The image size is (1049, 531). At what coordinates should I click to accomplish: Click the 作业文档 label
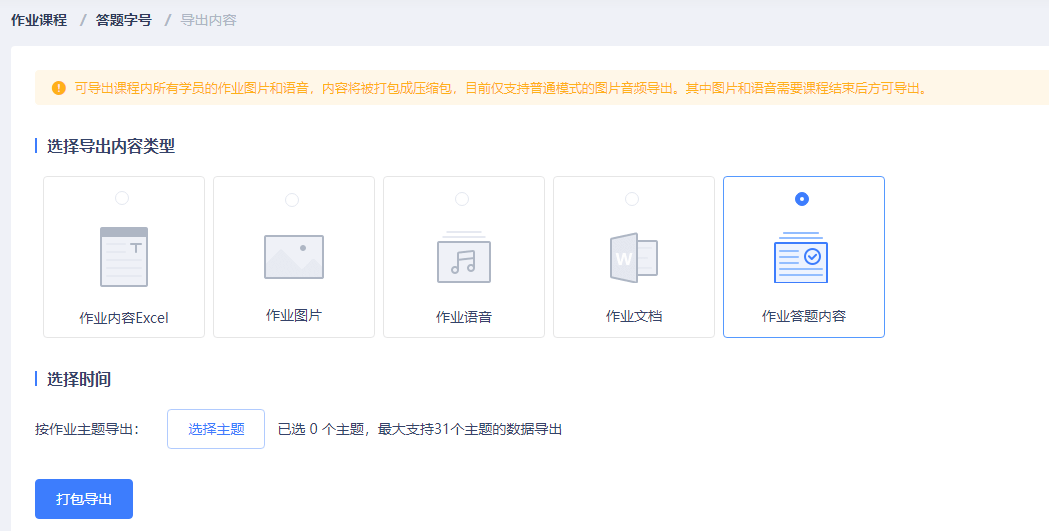coord(634,316)
